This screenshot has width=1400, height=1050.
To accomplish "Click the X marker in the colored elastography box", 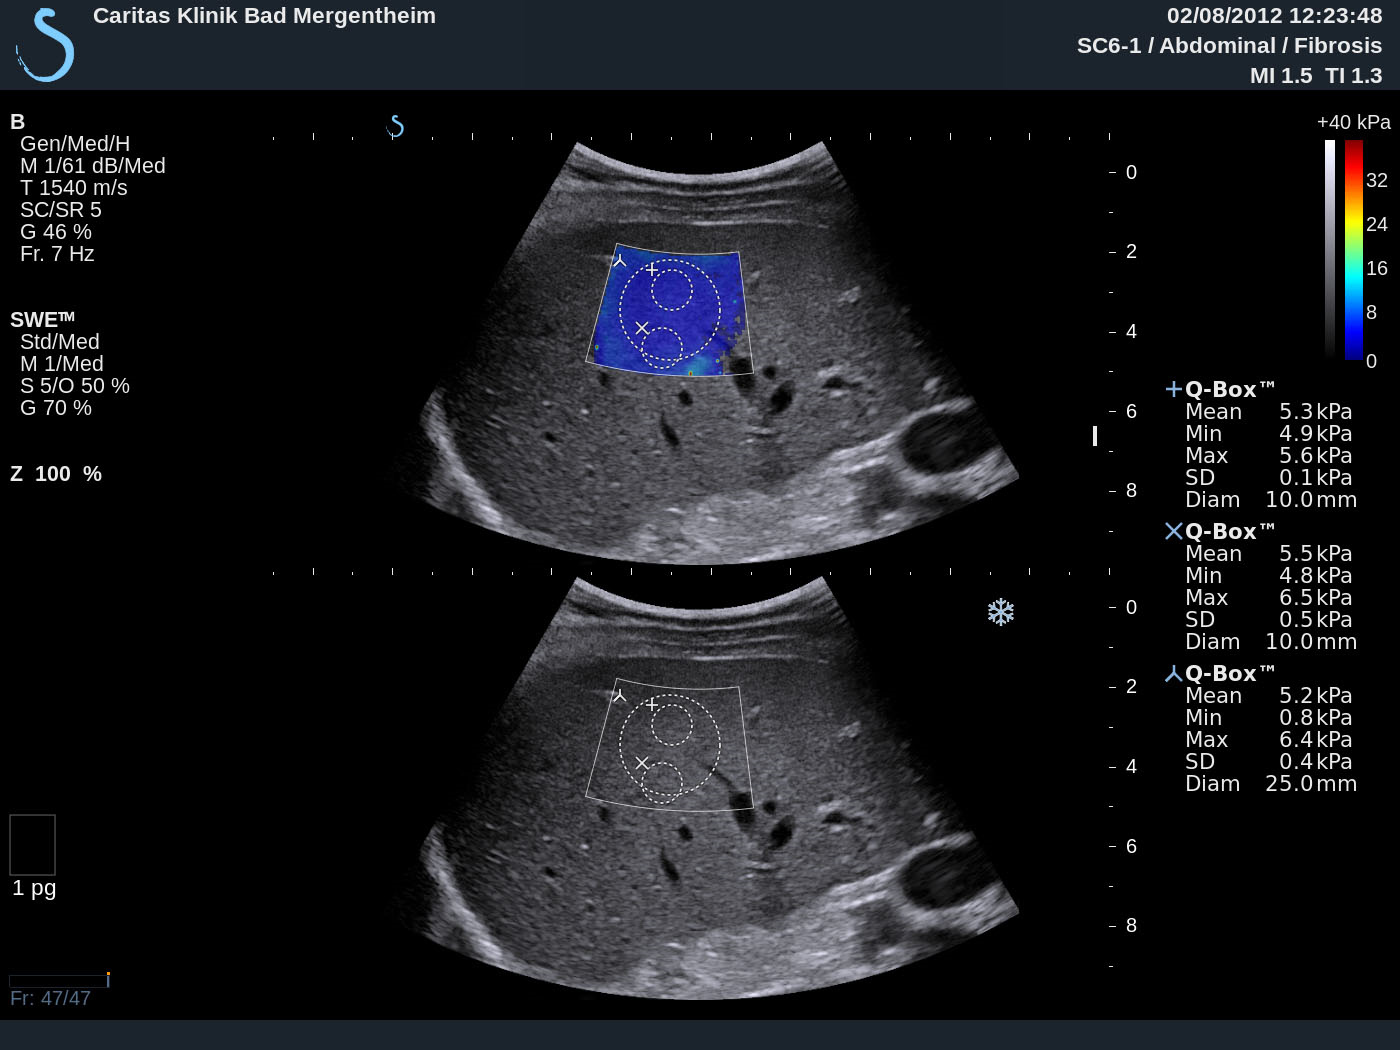I will pyautogui.click(x=642, y=328).
